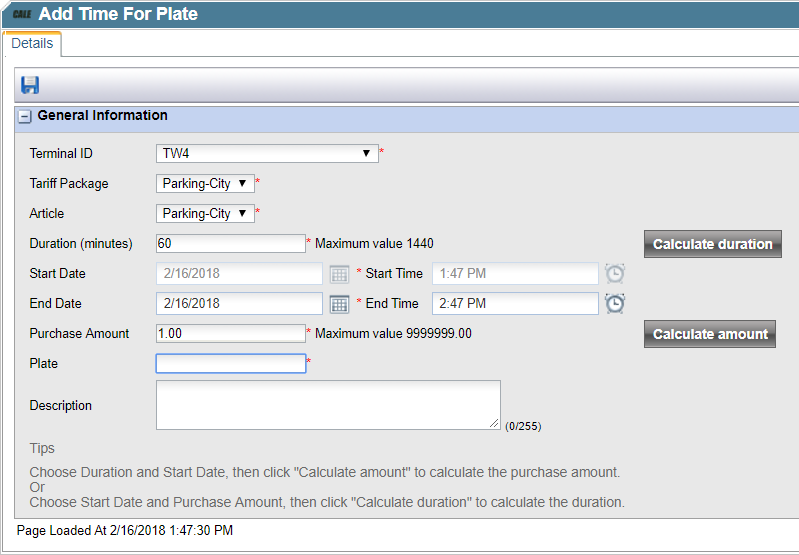Viewport: 799px width, 555px height.
Task: Focus the Duration (minutes) input field
Action: tap(230, 244)
